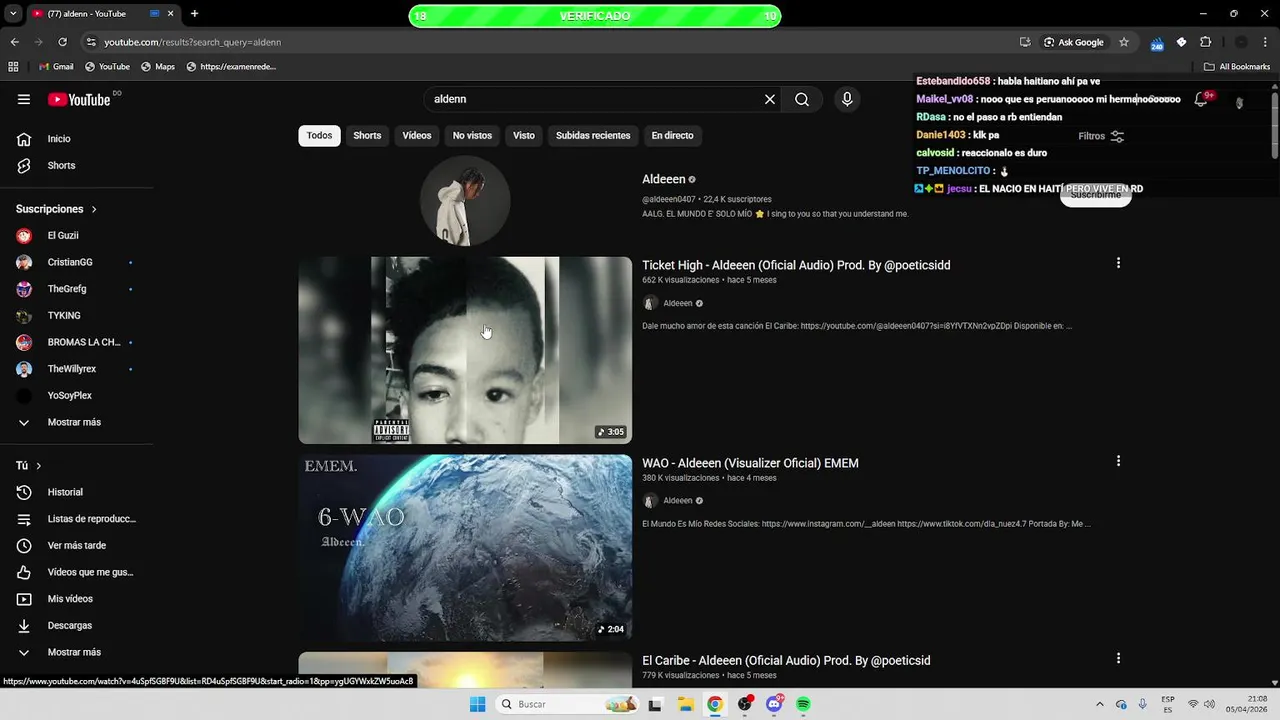The height and width of the screenshot is (720, 1280).
Task: Run search with the magnifier button
Action: (802, 99)
